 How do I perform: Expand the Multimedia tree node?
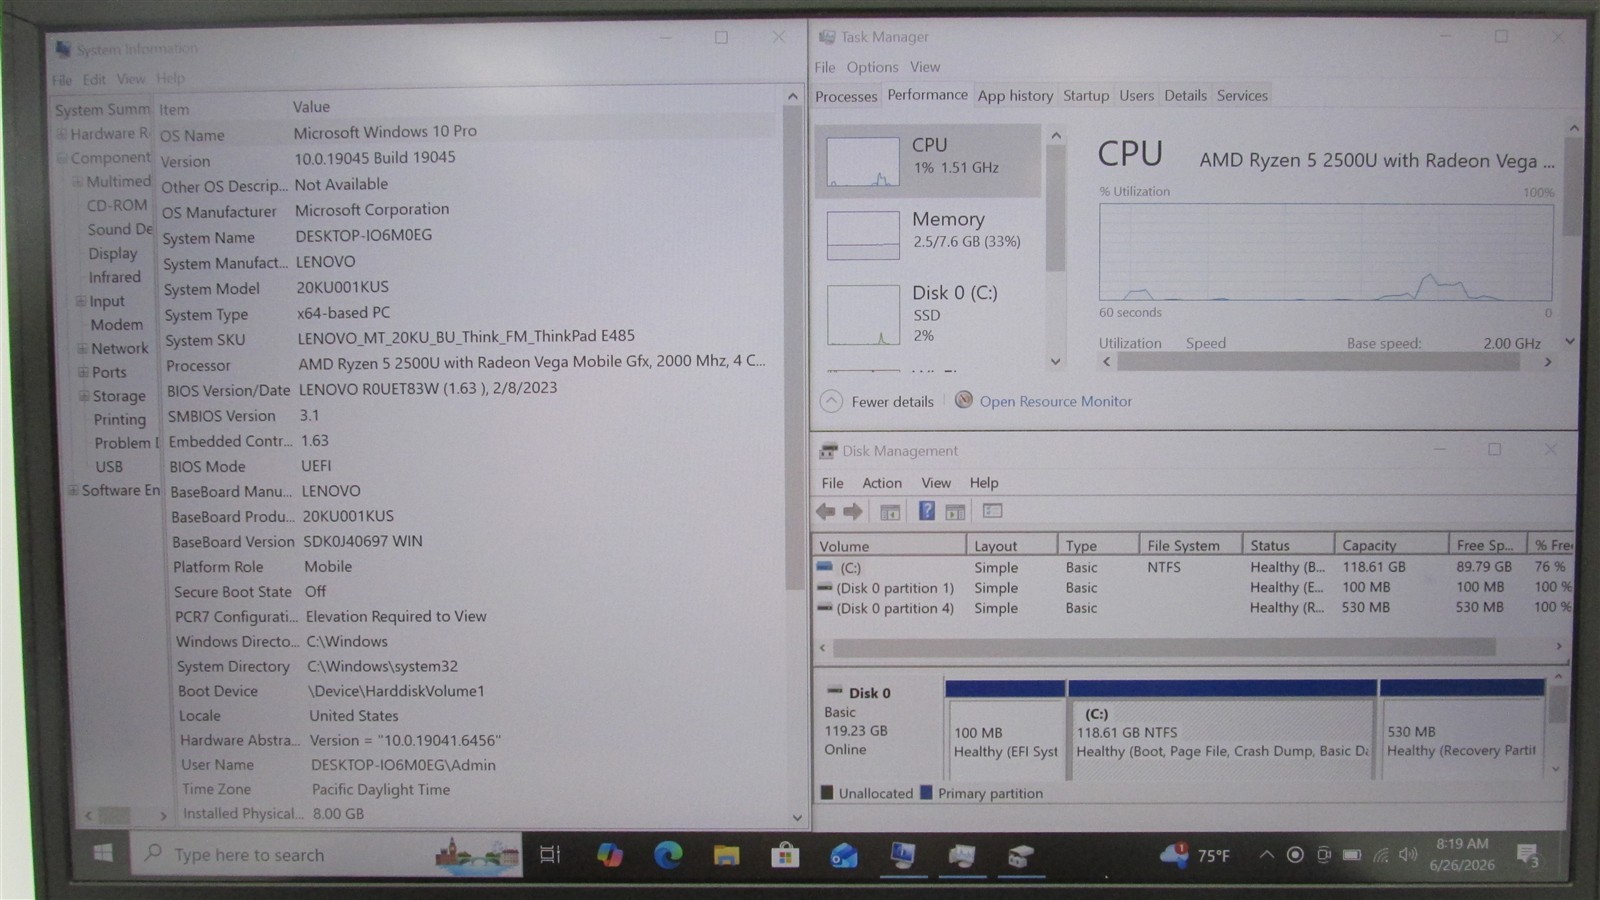point(77,182)
